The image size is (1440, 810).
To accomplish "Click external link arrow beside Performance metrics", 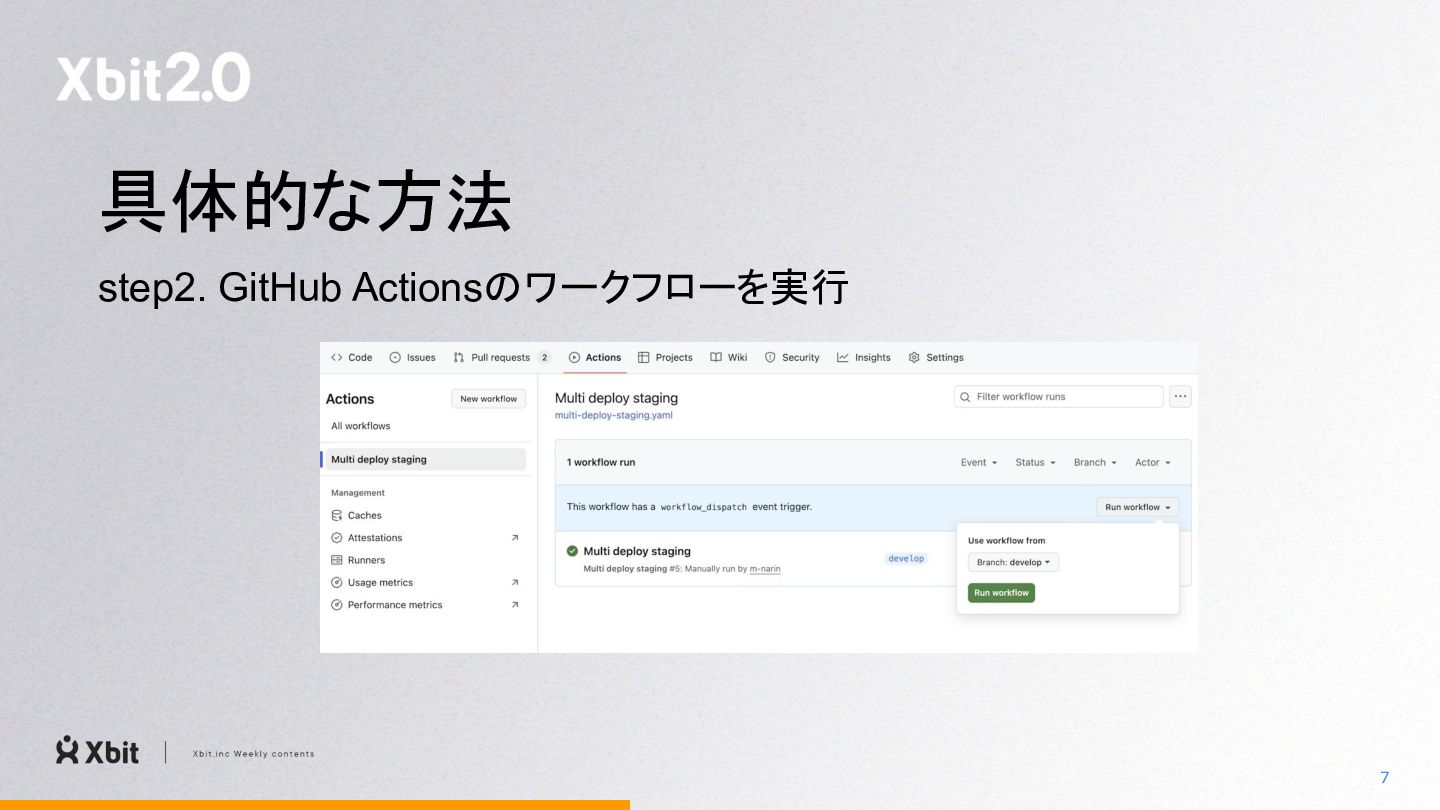I will 515,605.
